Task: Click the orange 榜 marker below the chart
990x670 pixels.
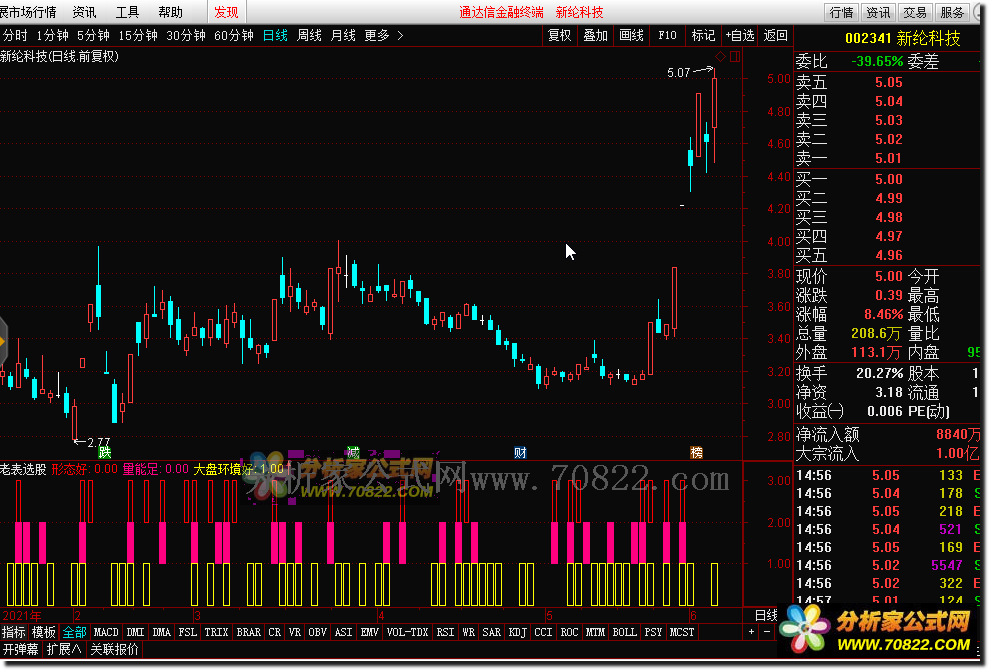Action: [x=696, y=452]
